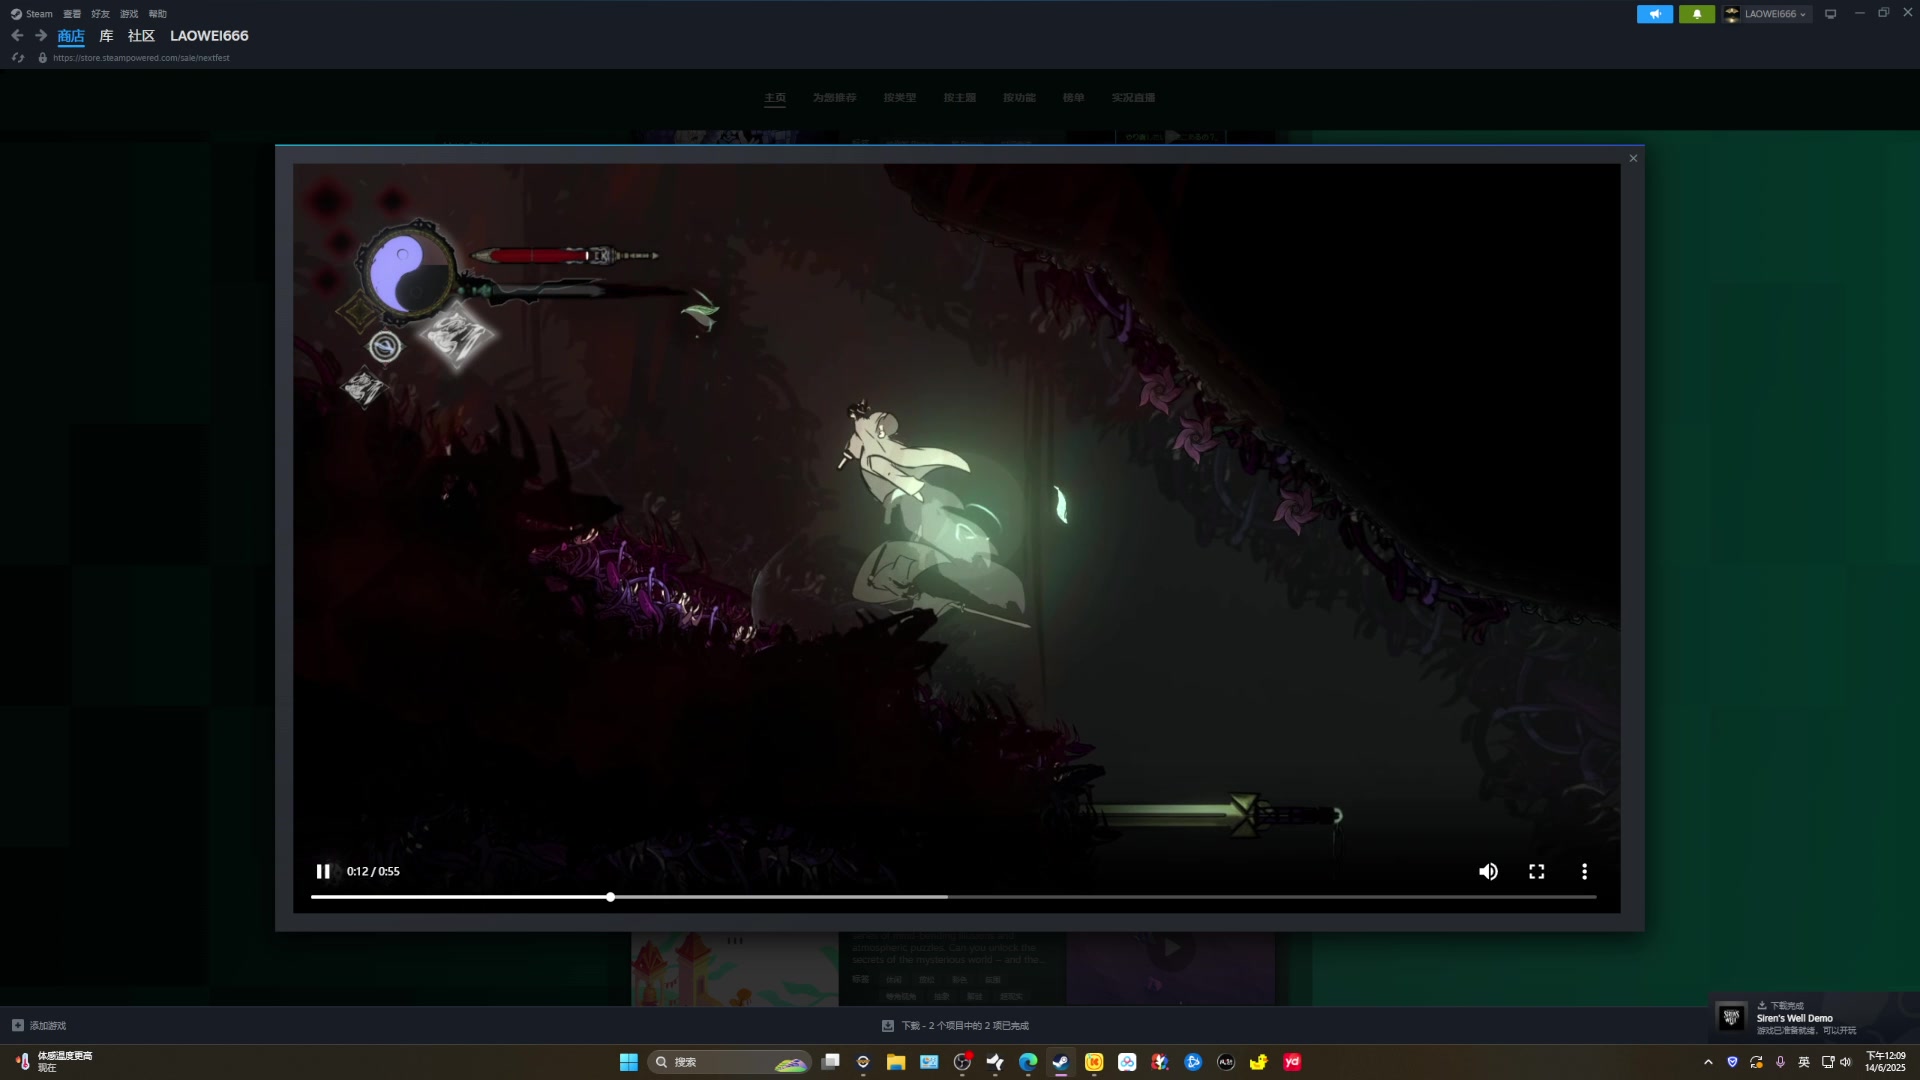
Task: Switch input language via the 英 indicator
Action: [x=1804, y=1062]
